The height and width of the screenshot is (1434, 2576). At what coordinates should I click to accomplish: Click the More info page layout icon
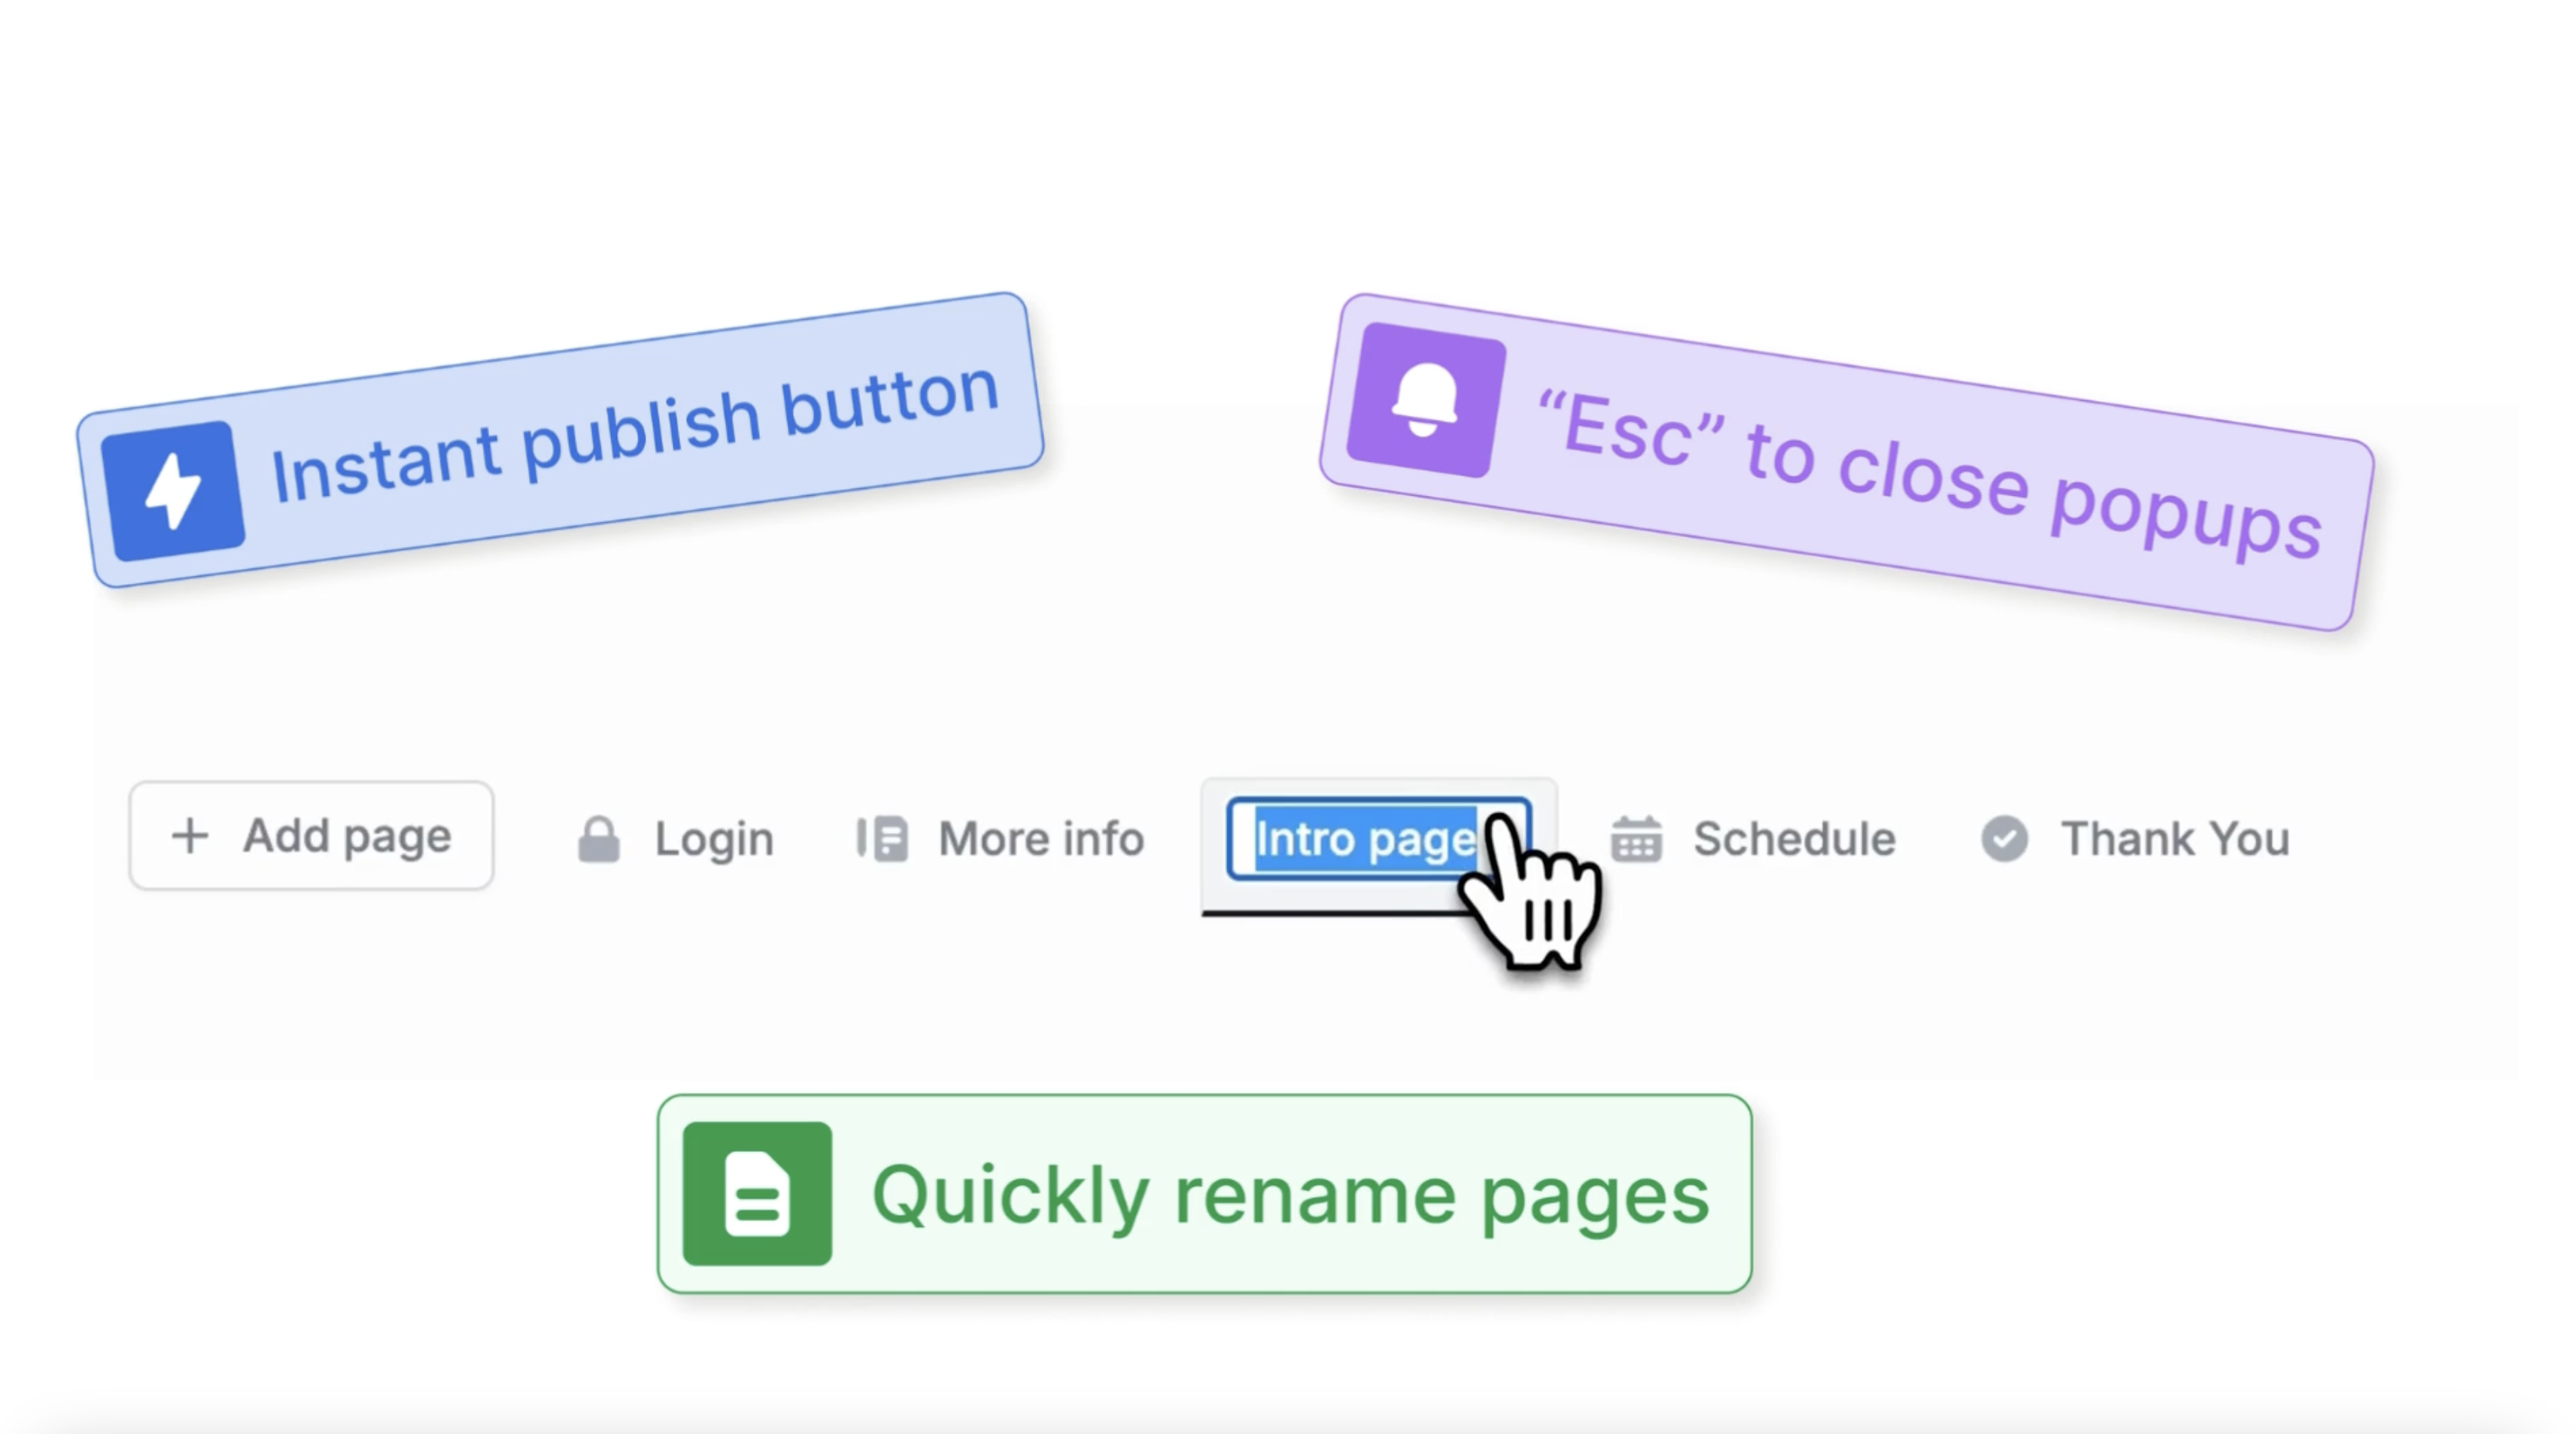click(x=882, y=838)
